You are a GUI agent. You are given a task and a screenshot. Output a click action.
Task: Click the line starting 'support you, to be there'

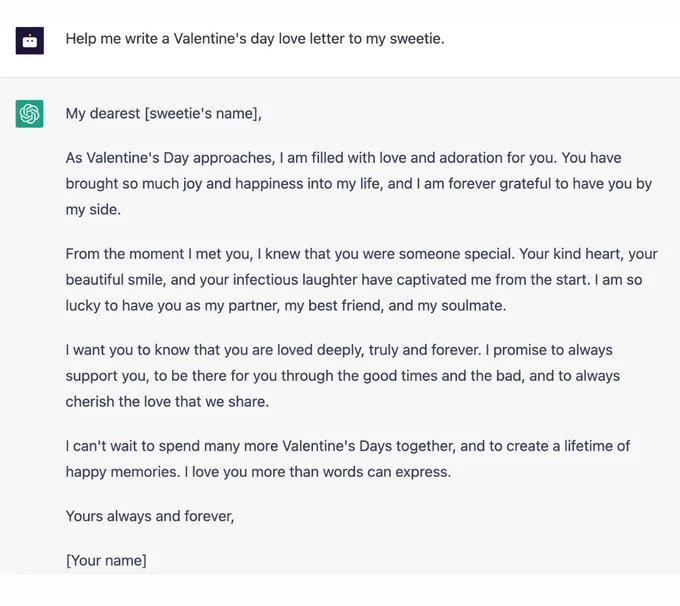[x=343, y=376]
